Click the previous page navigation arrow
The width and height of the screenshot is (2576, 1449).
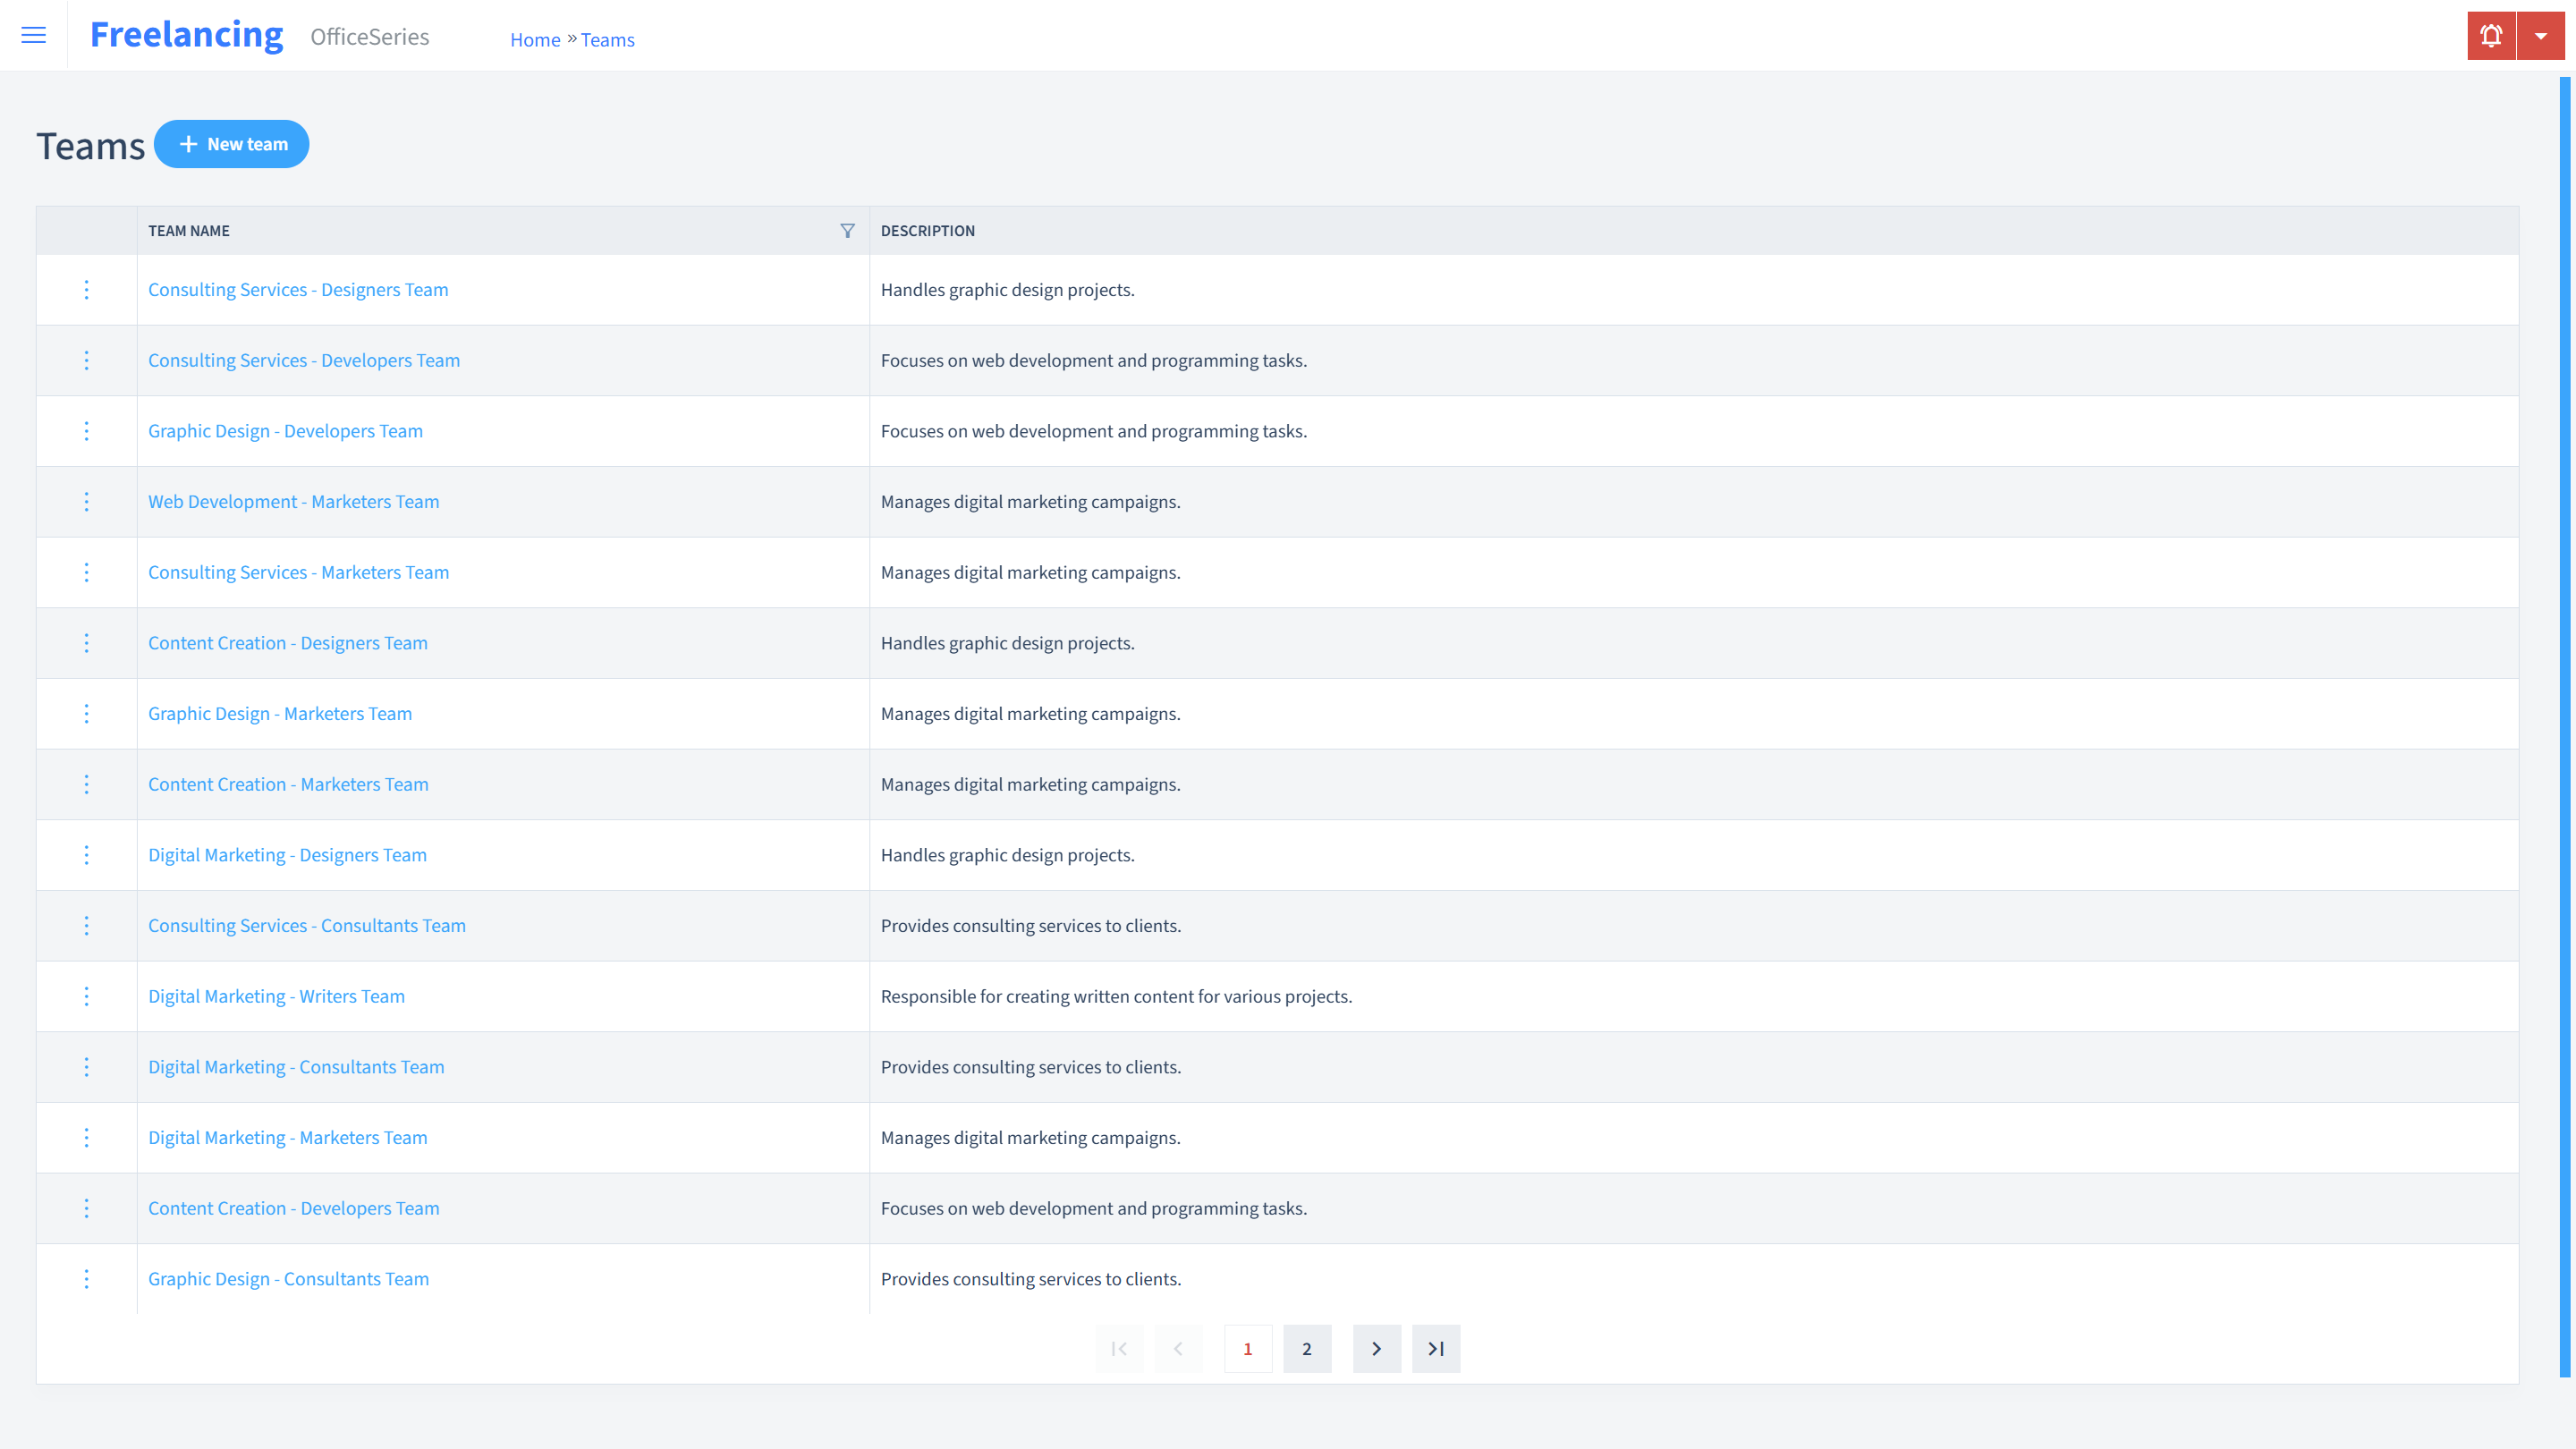1178,1348
